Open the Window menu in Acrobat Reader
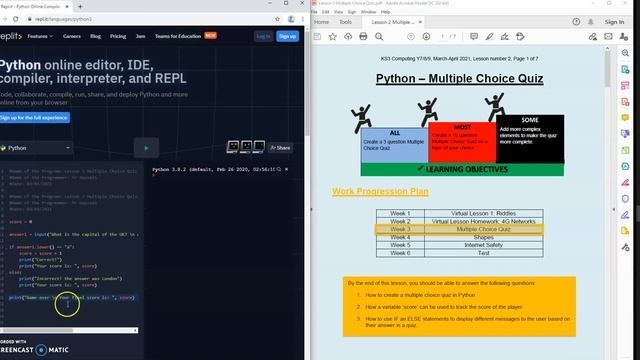640x360 pixels. tap(368, 12)
